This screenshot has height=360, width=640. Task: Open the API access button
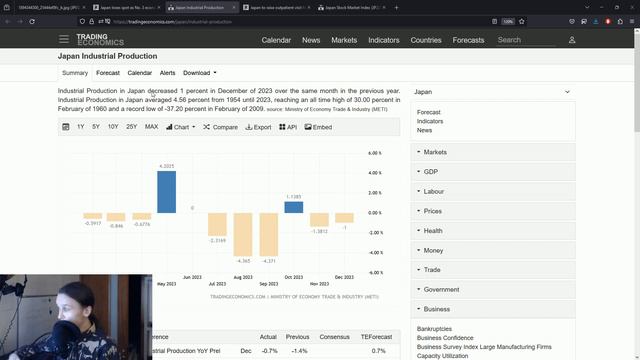tap(288, 127)
